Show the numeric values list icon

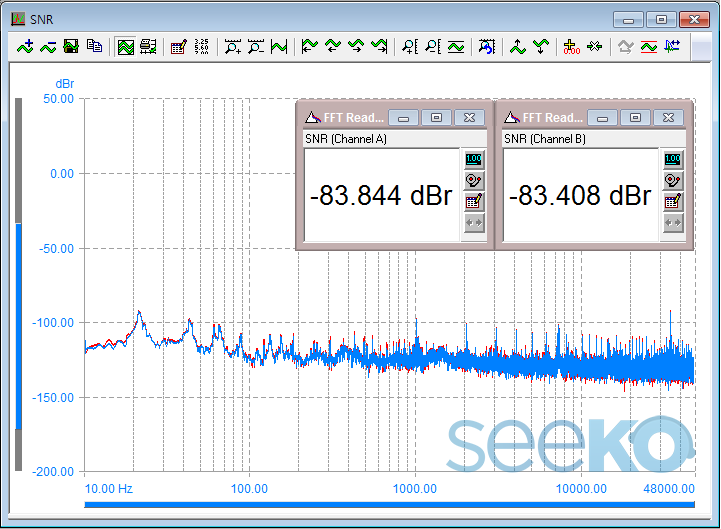201,46
